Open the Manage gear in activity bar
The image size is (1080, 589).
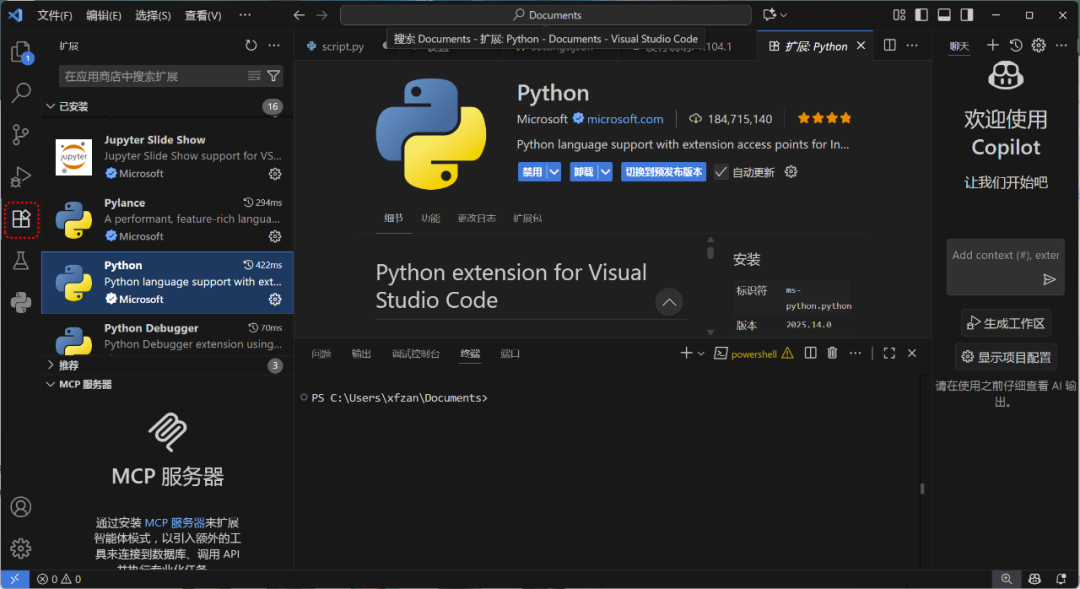(x=21, y=548)
